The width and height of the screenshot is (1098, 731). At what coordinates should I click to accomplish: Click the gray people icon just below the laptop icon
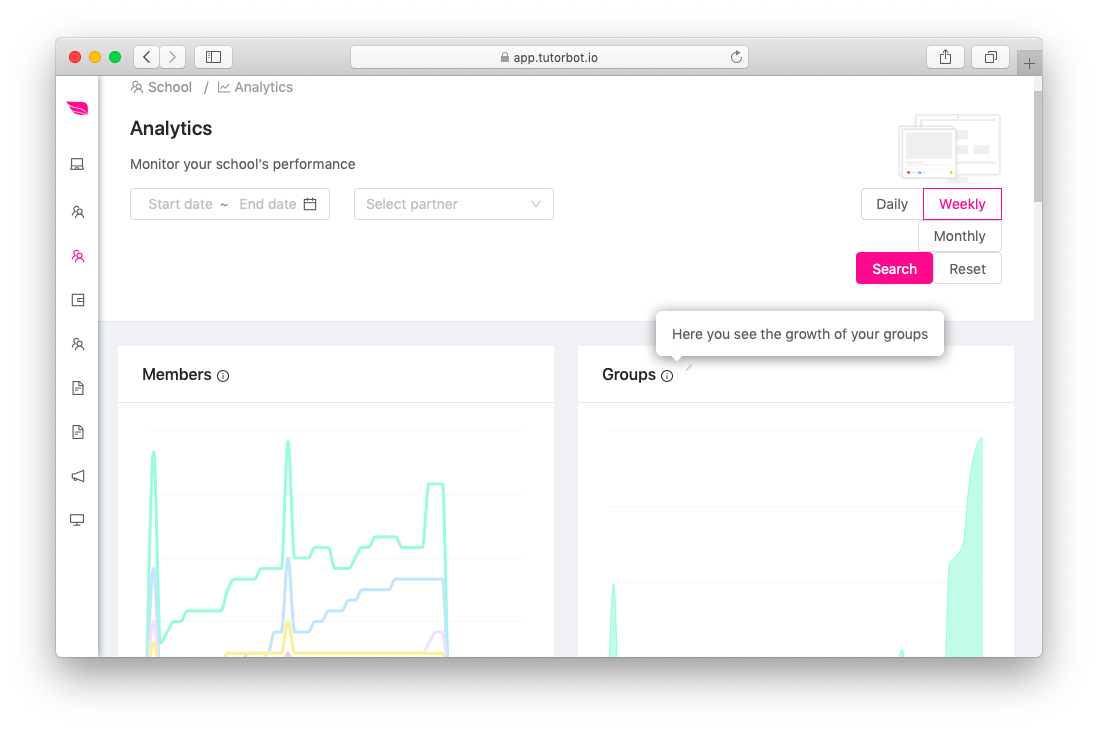(78, 211)
